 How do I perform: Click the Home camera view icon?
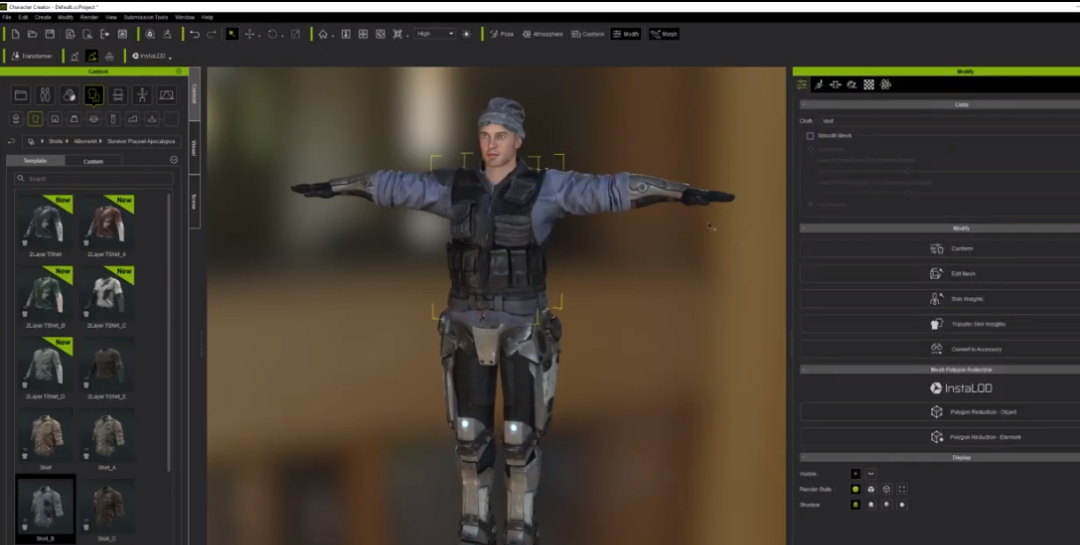point(322,34)
